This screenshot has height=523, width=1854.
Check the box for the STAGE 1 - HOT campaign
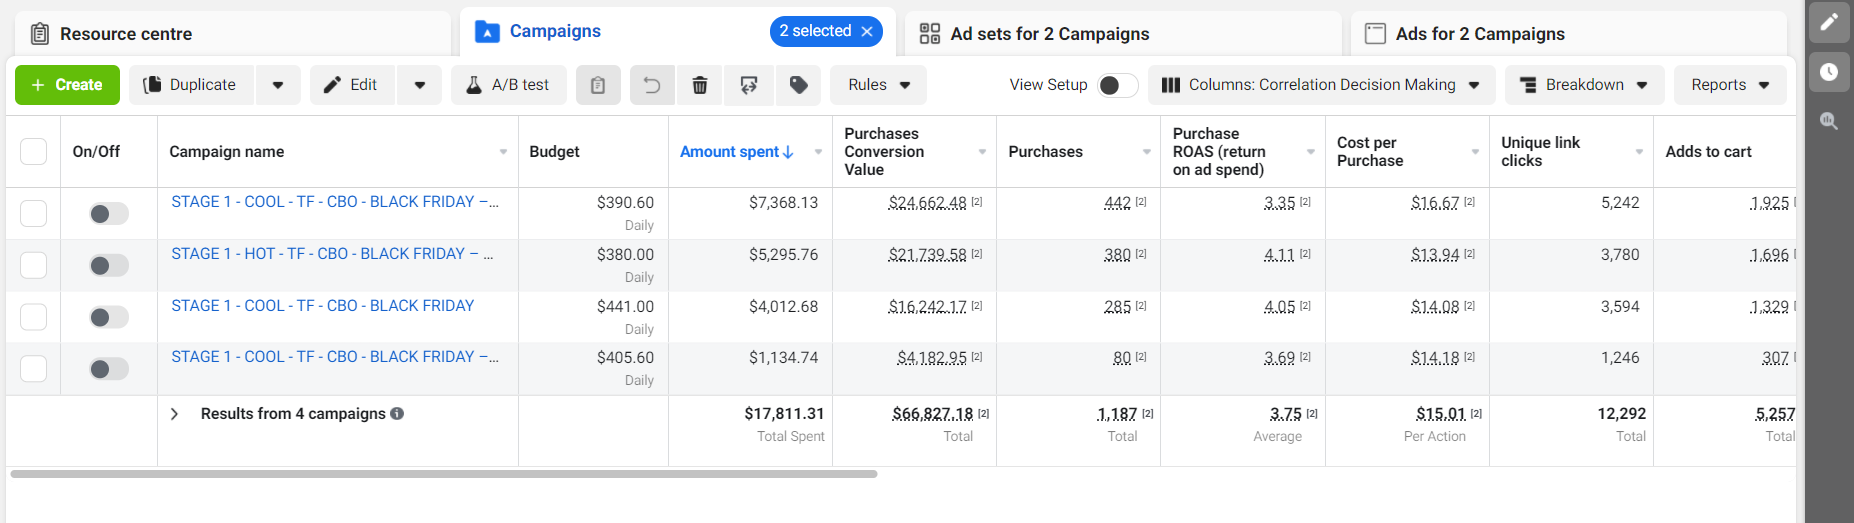[x=33, y=265]
